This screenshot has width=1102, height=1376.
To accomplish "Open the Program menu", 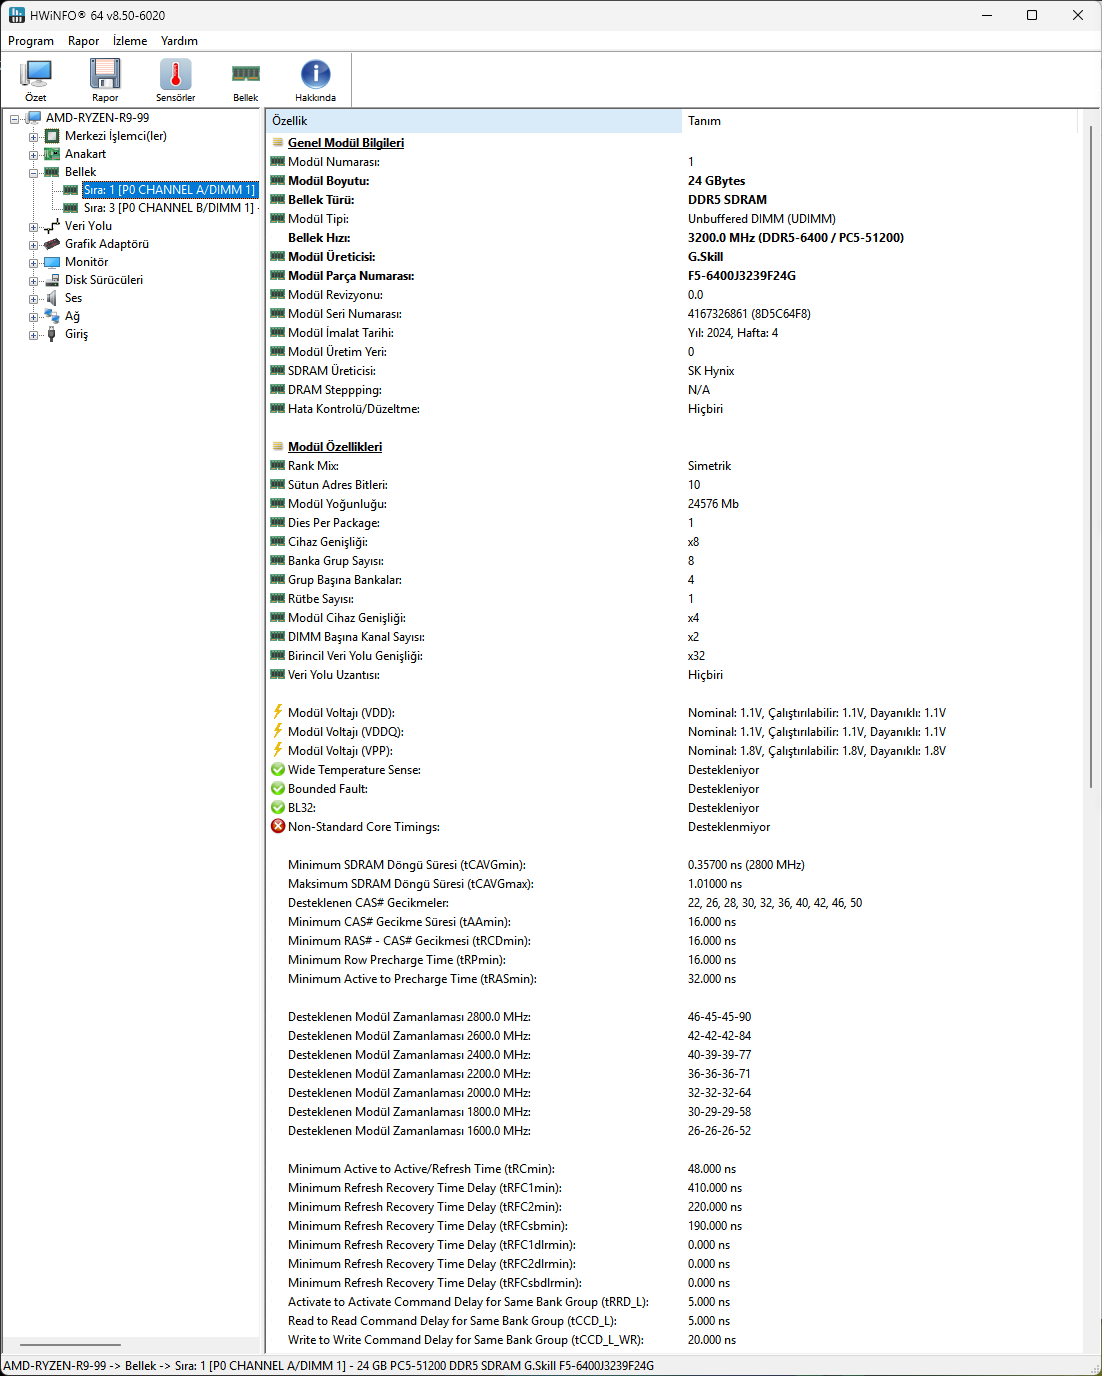I will (31, 41).
